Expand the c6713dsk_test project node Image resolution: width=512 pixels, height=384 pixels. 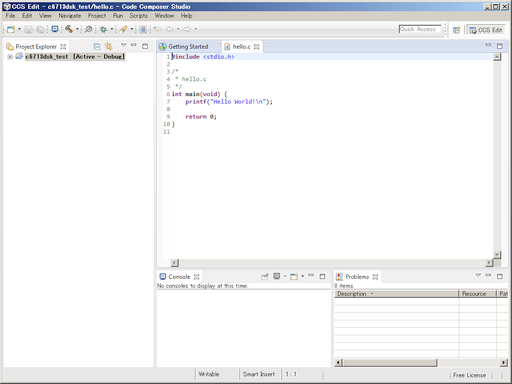coord(10,57)
